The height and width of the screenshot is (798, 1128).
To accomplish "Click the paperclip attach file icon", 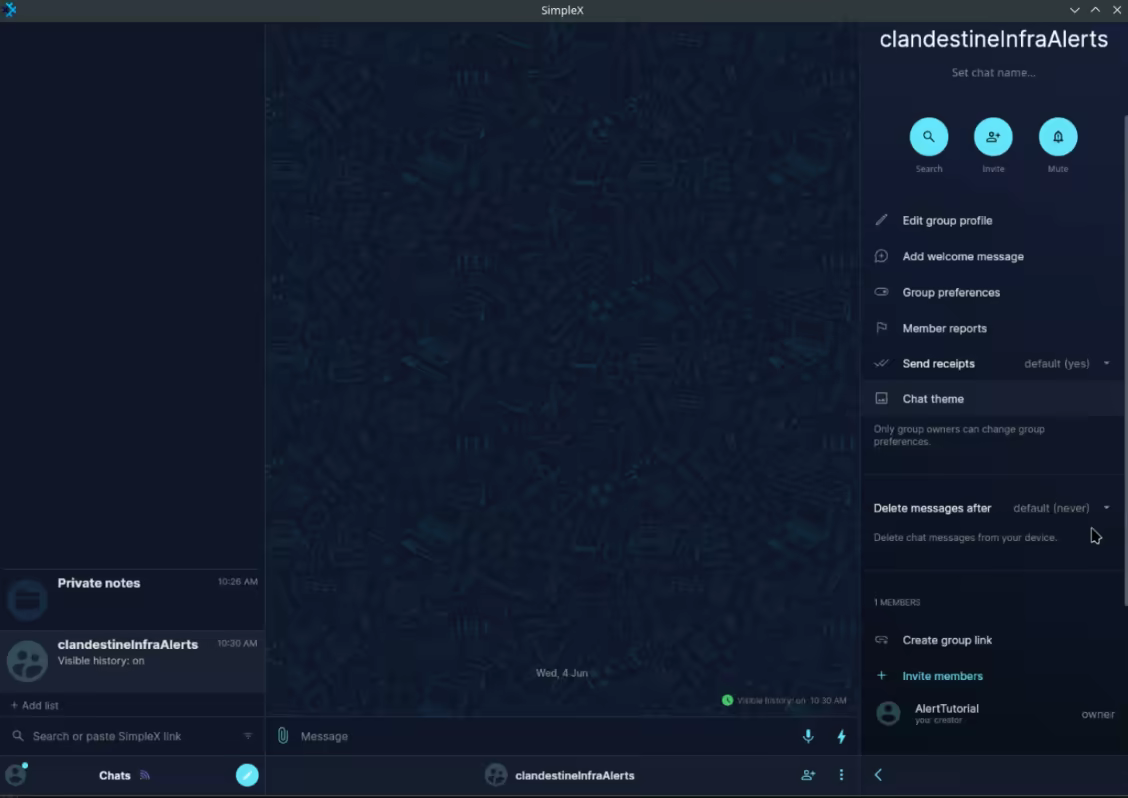I will (283, 736).
